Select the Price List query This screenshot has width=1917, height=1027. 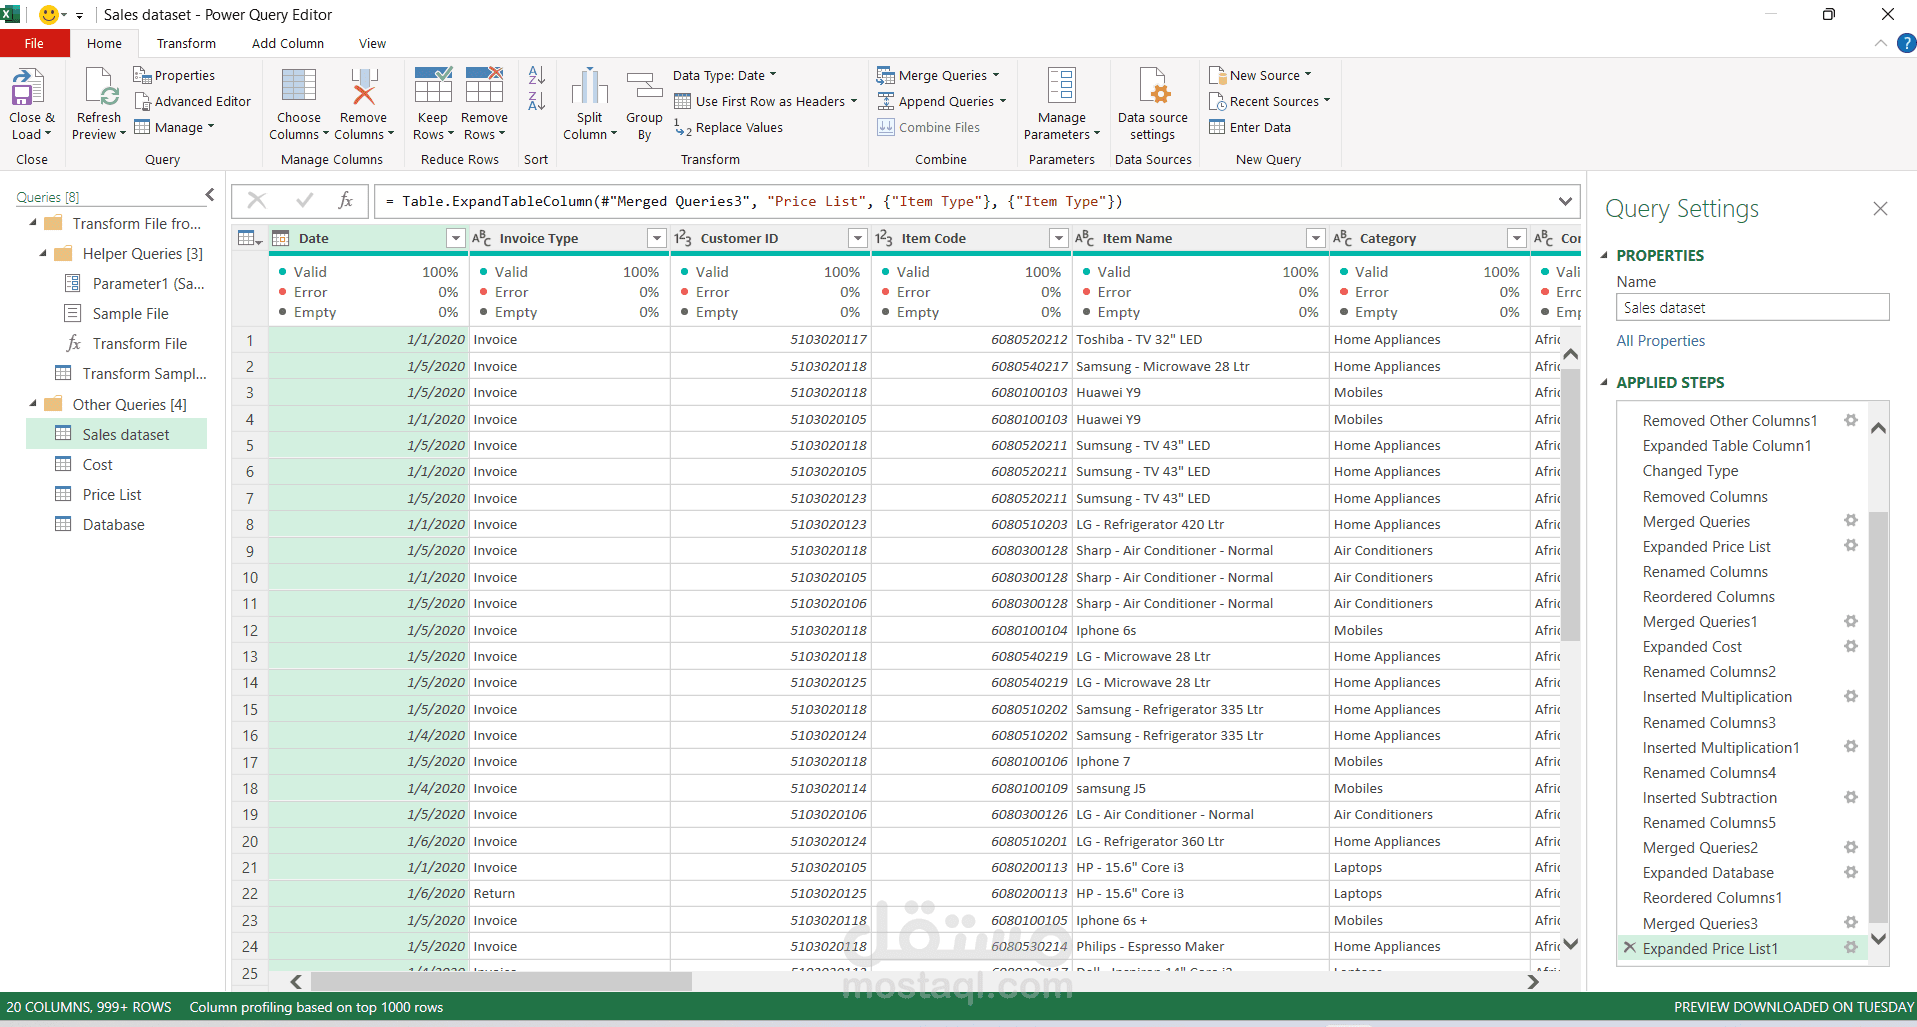coord(112,494)
